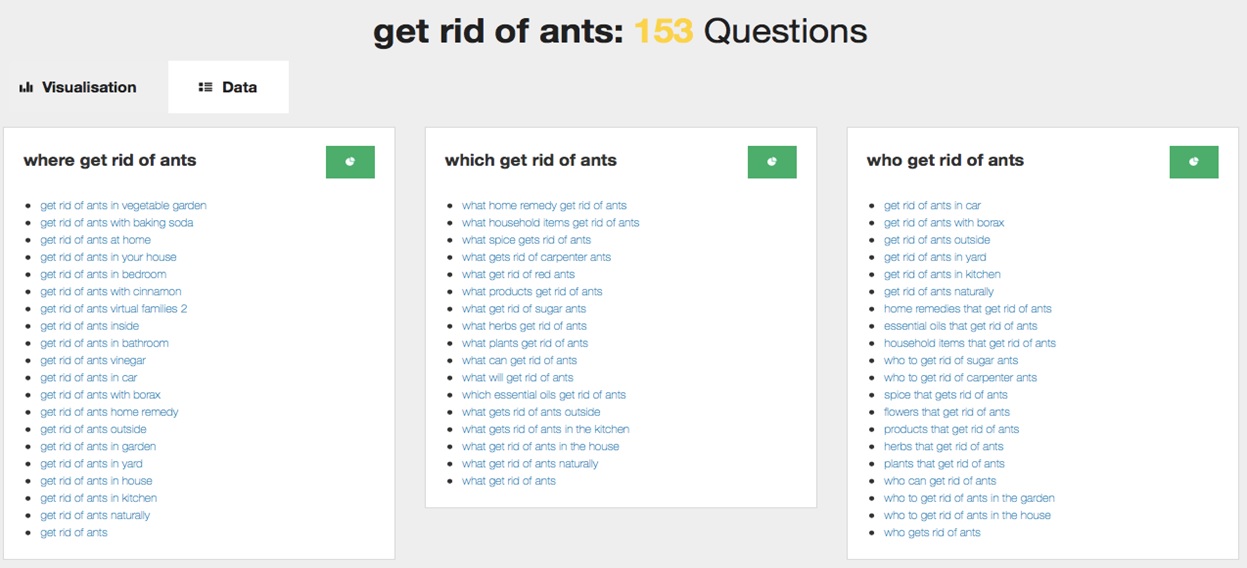Click "flowers that get rid of ants" link

pyautogui.click(x=947, y=412)
